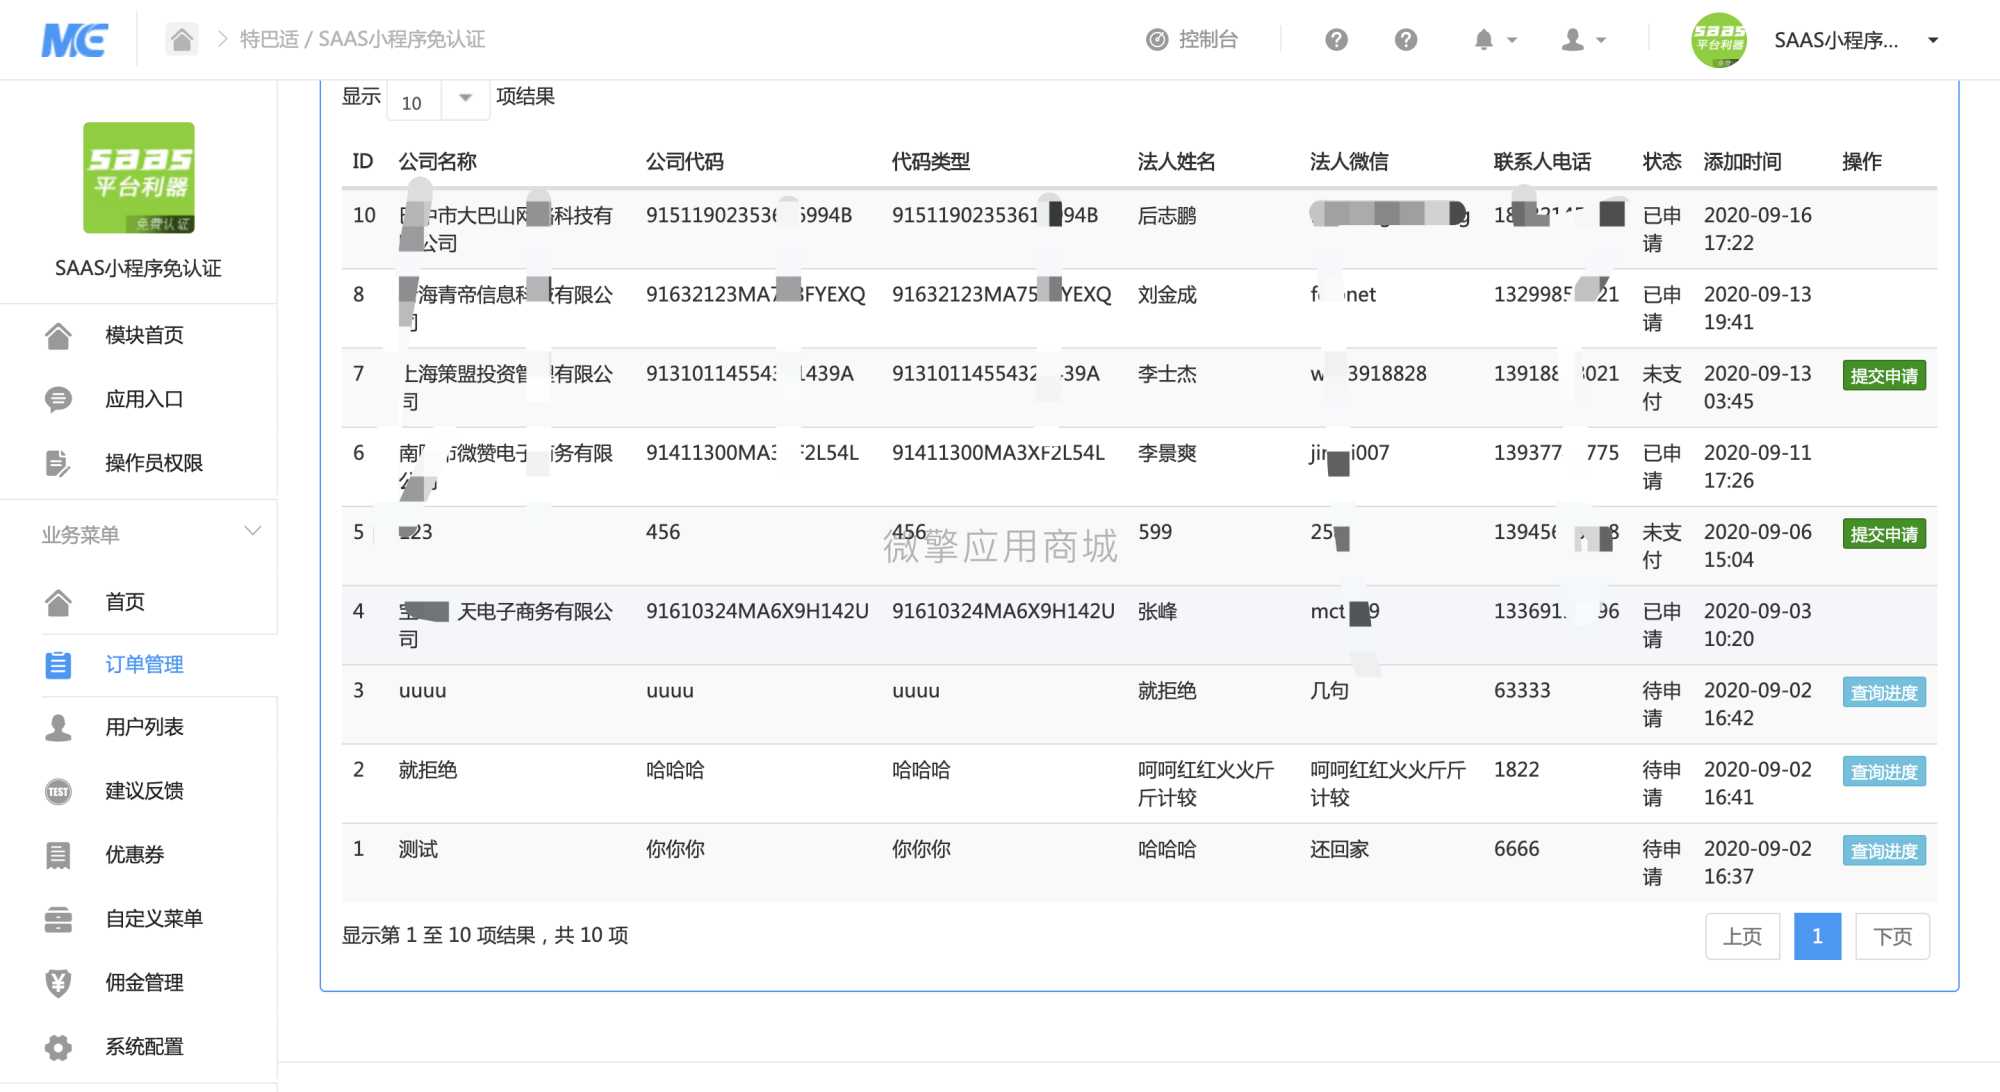The height and width of the screenshot is (1092, 2000).
Task: Click the phone value 63333
Action: [1522, 691]
